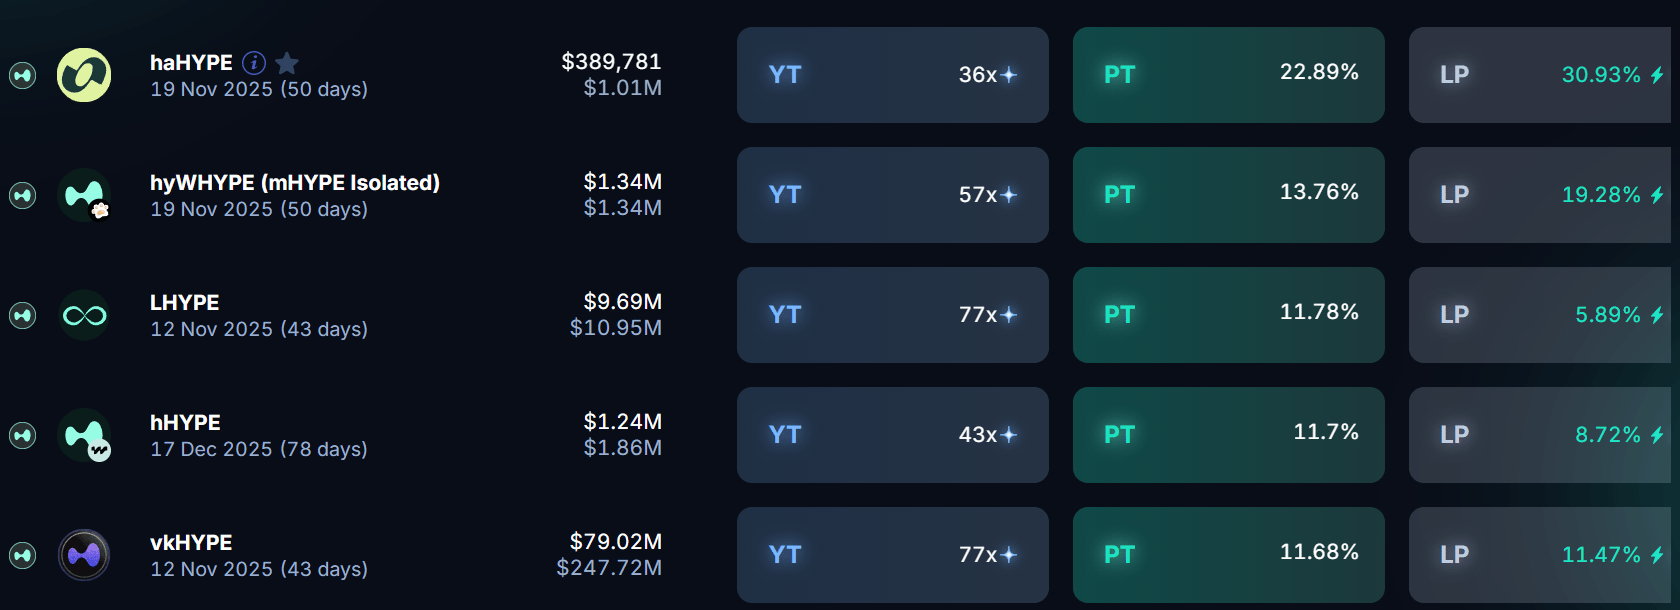Click the haHYPE LP 30.93% button
The image size is (1680, 610).
pyautogui.click(x=1540, y=75)
